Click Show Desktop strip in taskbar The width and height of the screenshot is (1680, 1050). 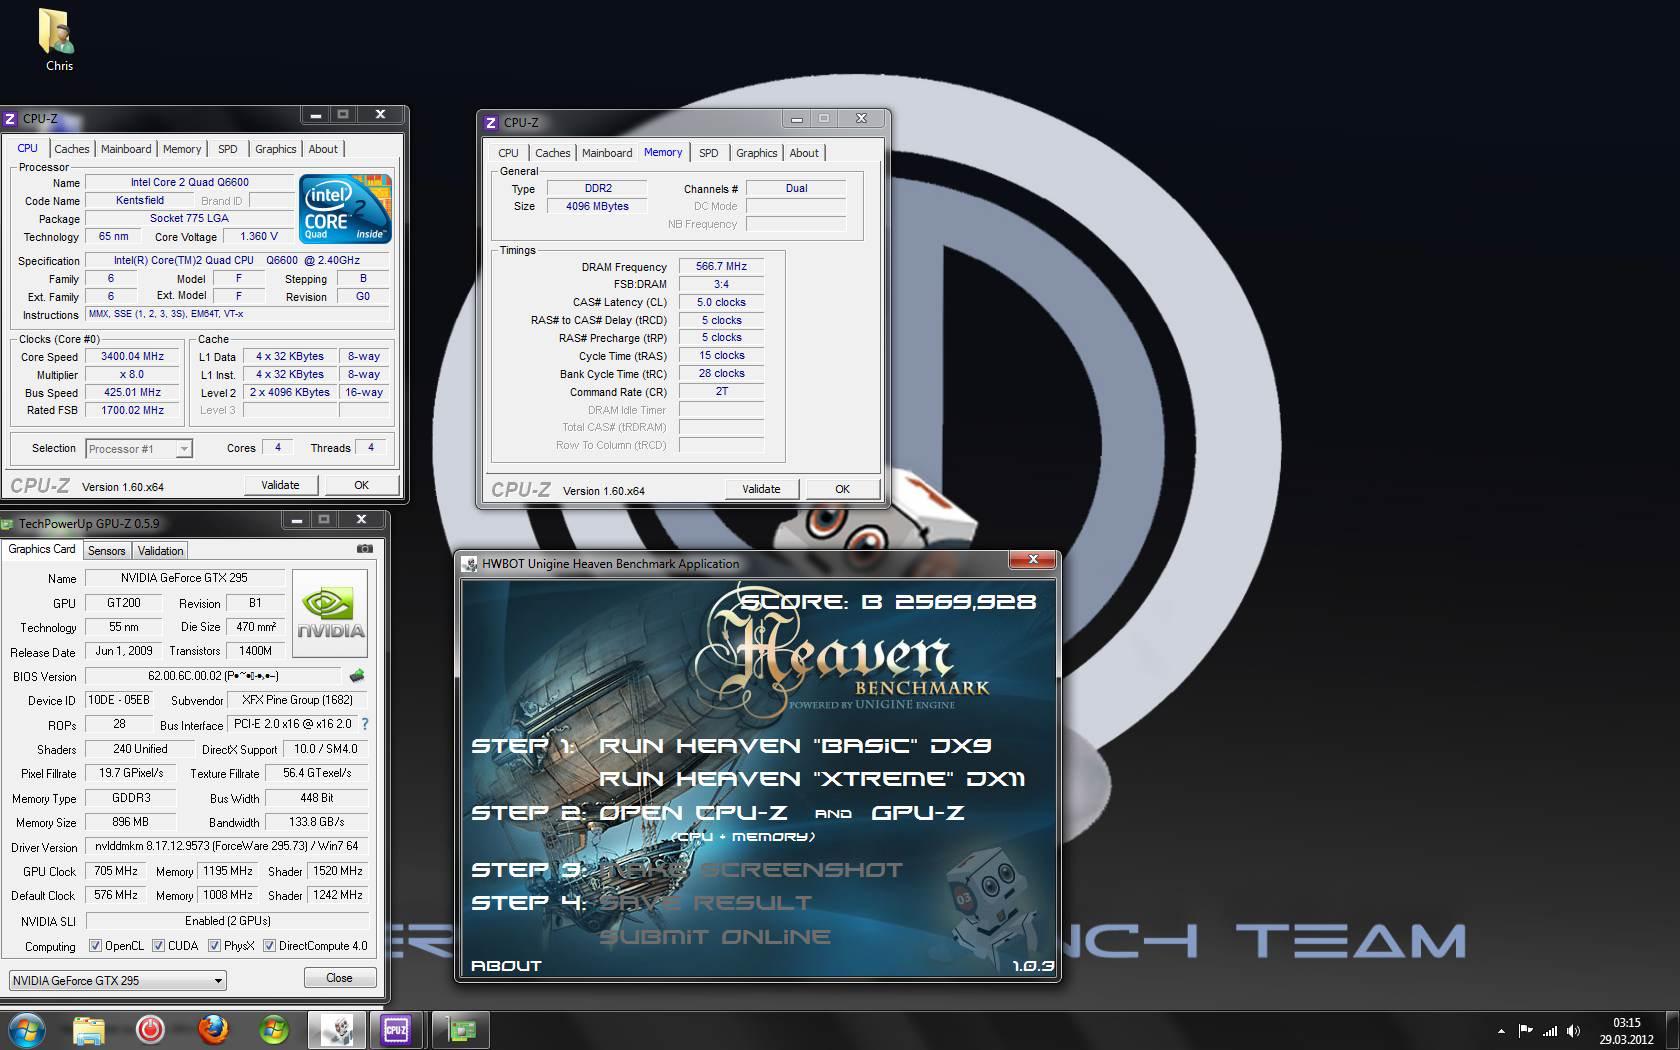click(x=1673, y=1030)
